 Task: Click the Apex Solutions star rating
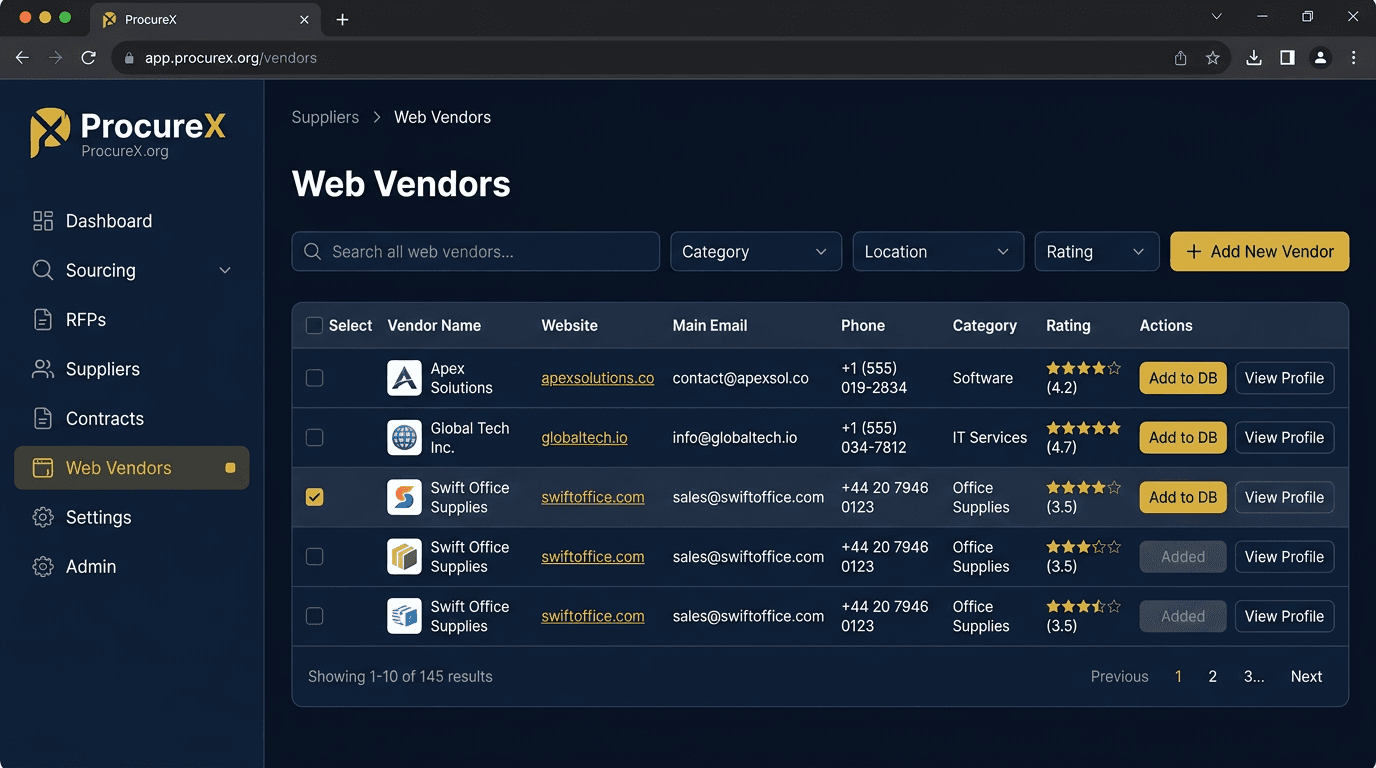1084,368
